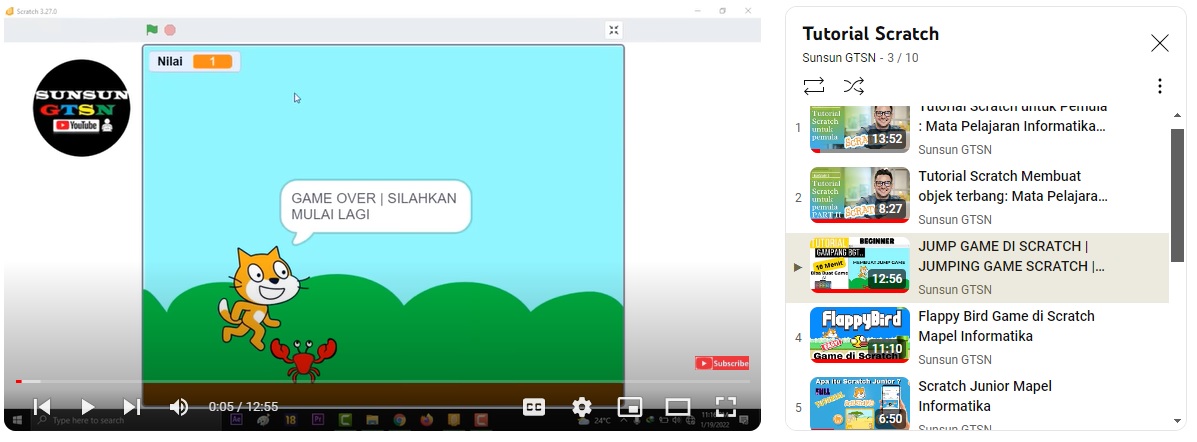Screen dimensions: 1197x442
Task: Click the 0:05 / 12:55 time display
Action: pyautogui.click(x=244, y=407)
